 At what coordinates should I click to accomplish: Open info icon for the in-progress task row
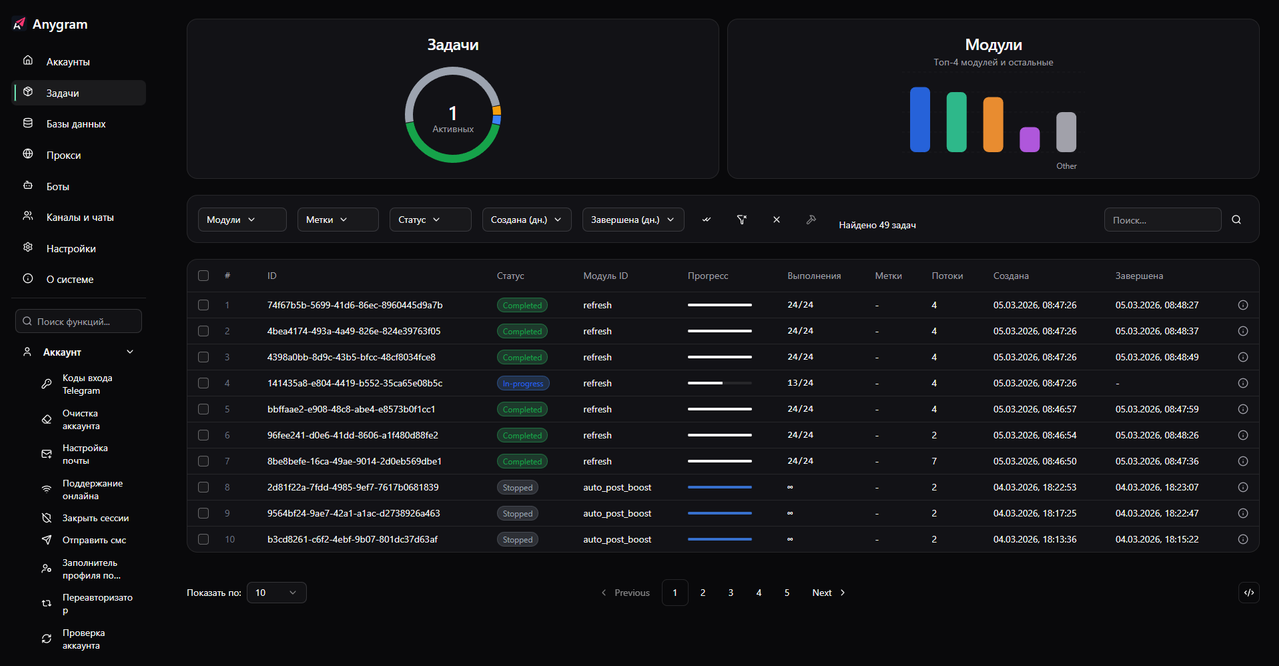point(1243,383)
